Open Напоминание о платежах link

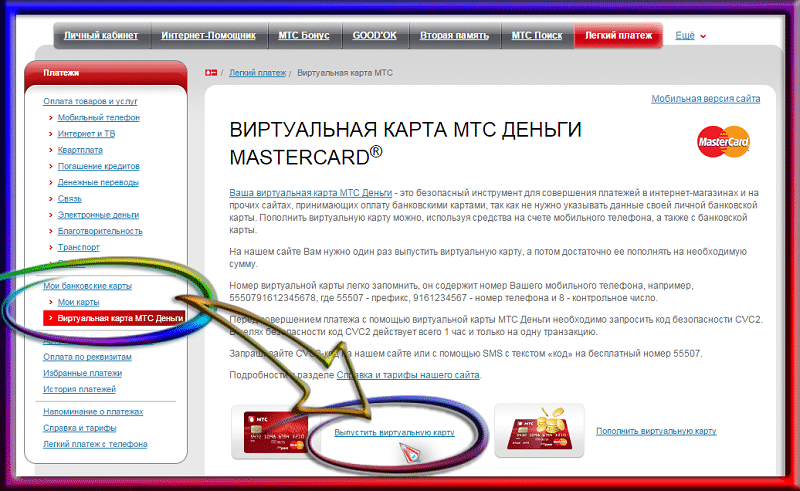(x=93, y=412)
